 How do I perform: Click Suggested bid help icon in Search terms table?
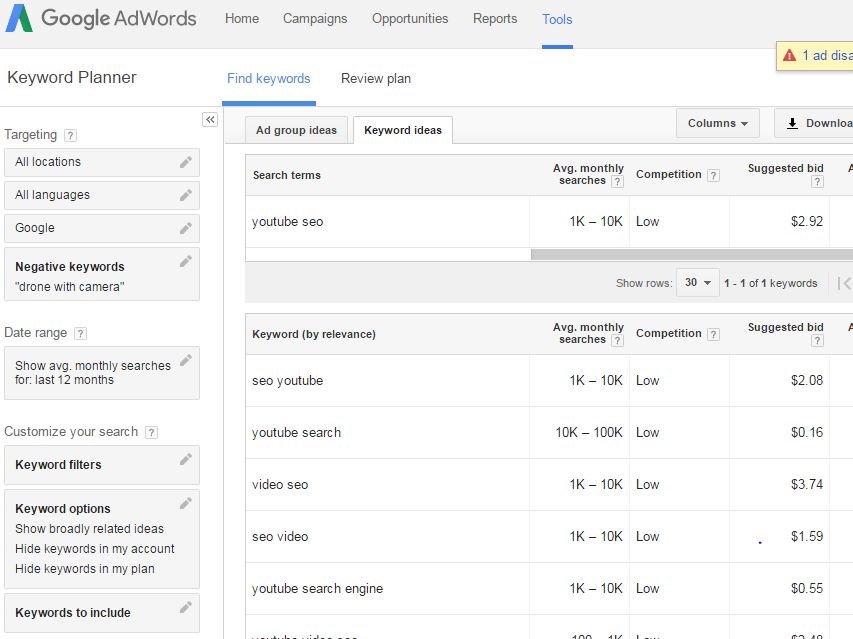[x=817, y=182]
